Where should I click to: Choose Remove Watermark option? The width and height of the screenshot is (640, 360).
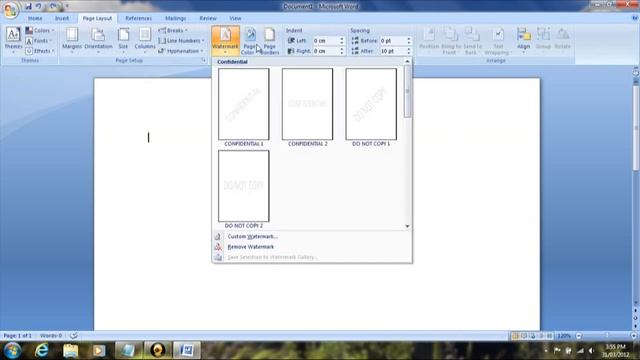312,247
